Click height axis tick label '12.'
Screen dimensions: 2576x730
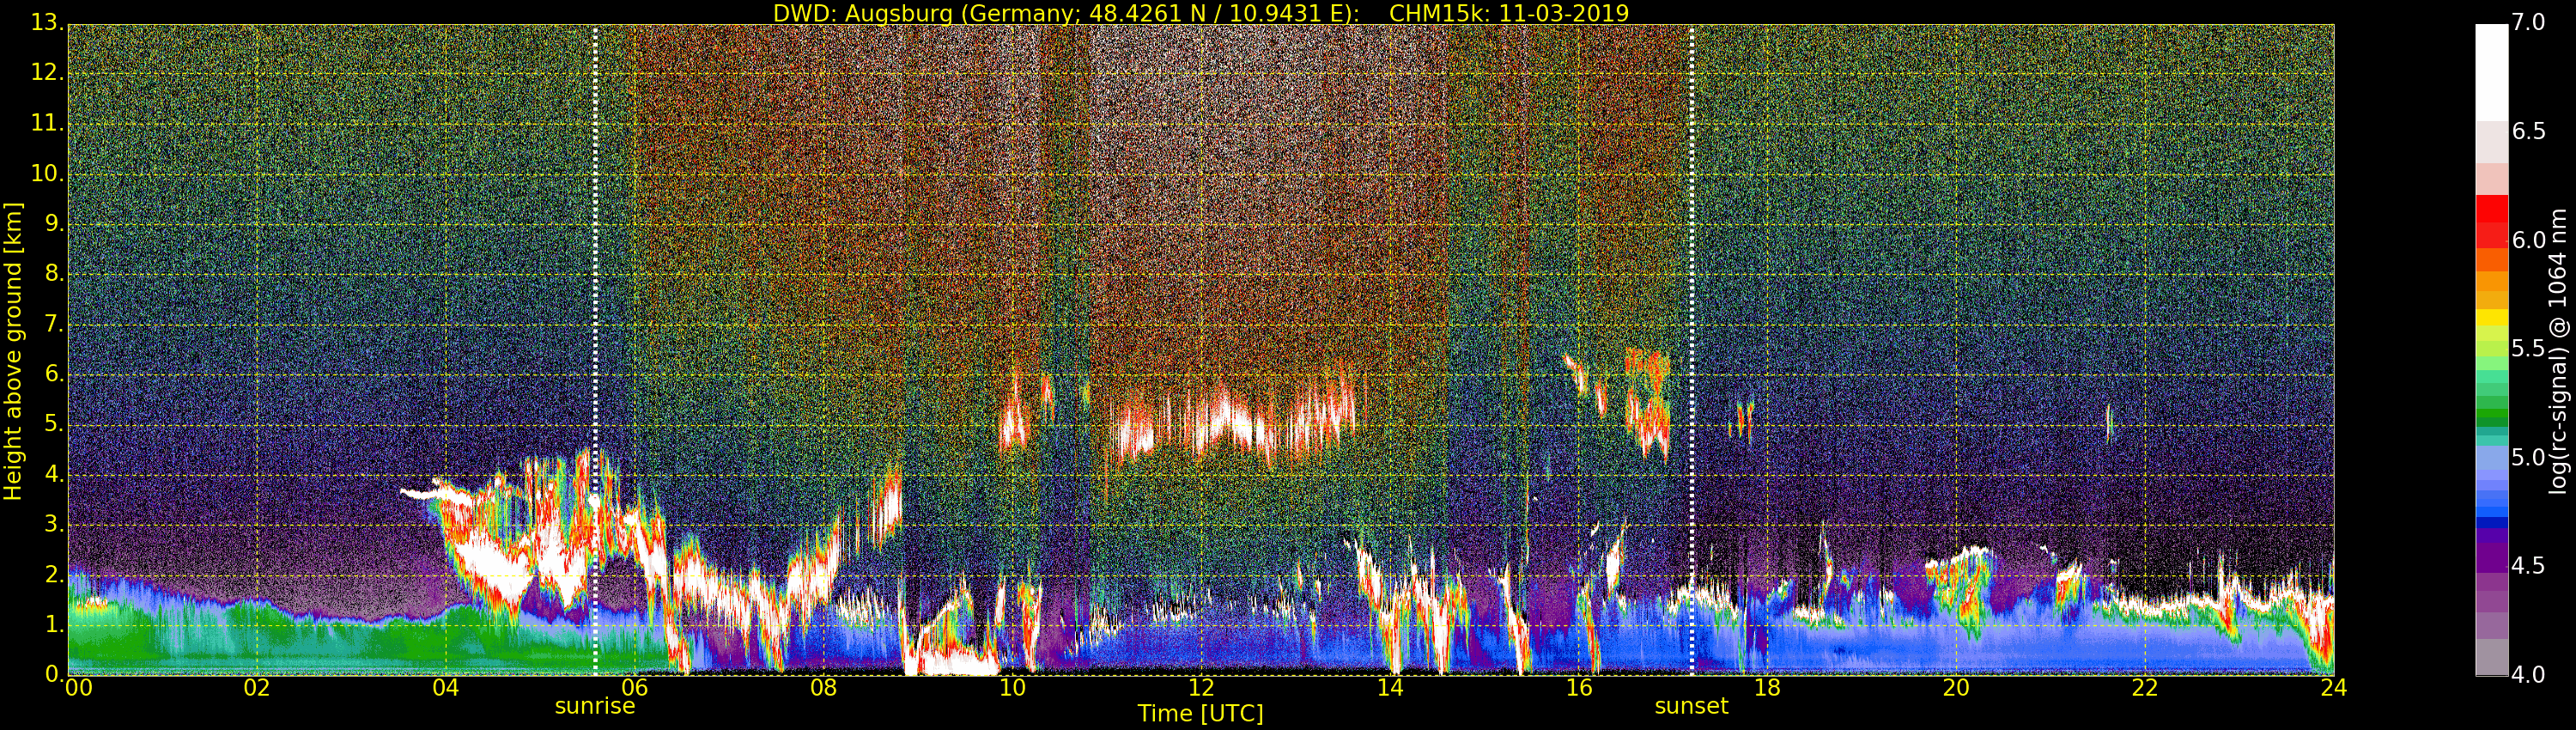click(x=47, y=72)
